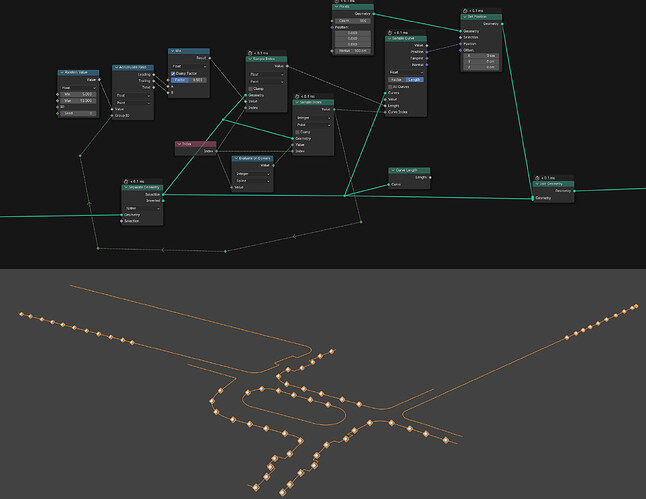
Task: Click the Count field in the Points node
Action: [353, 21]
